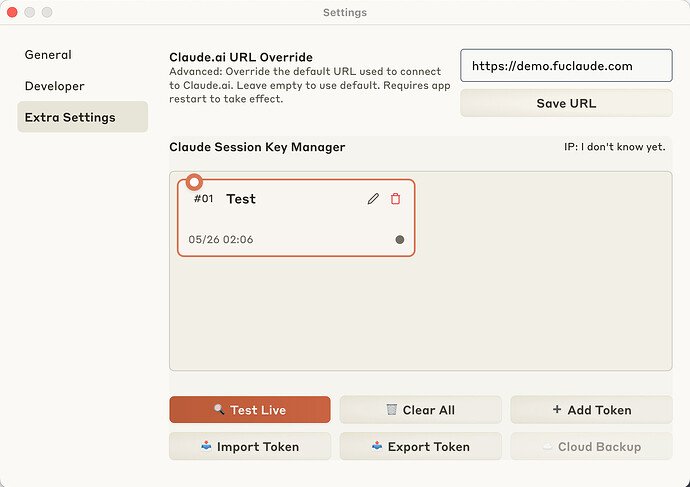Viewport: 690px width, 487px height.
Task: Delete the Test token via trash icon
Action: pos(396,199)
